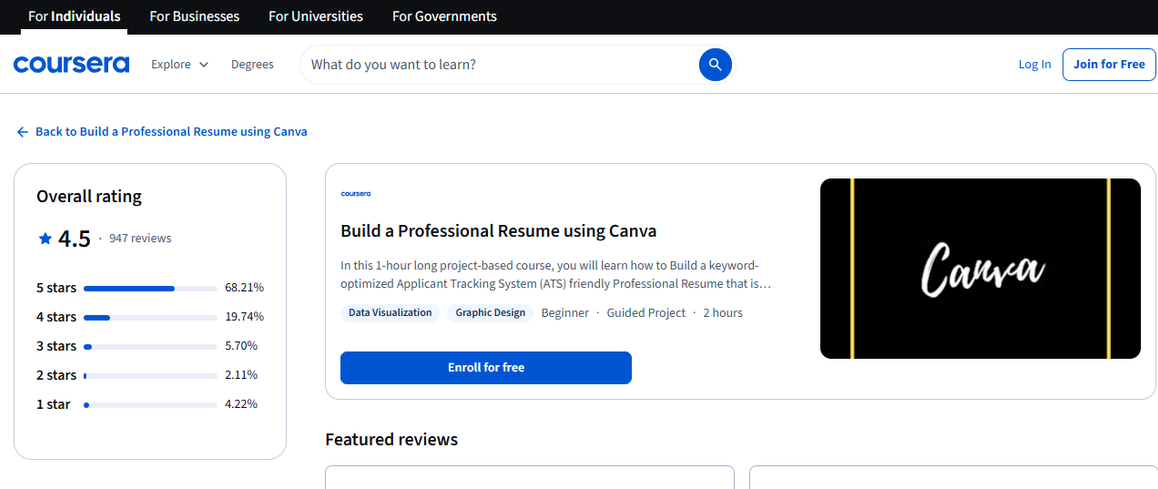The height and width of the screenshot is (489, 1158).
Task: Click the '4.5' rating number
Action: click(74, 239)
